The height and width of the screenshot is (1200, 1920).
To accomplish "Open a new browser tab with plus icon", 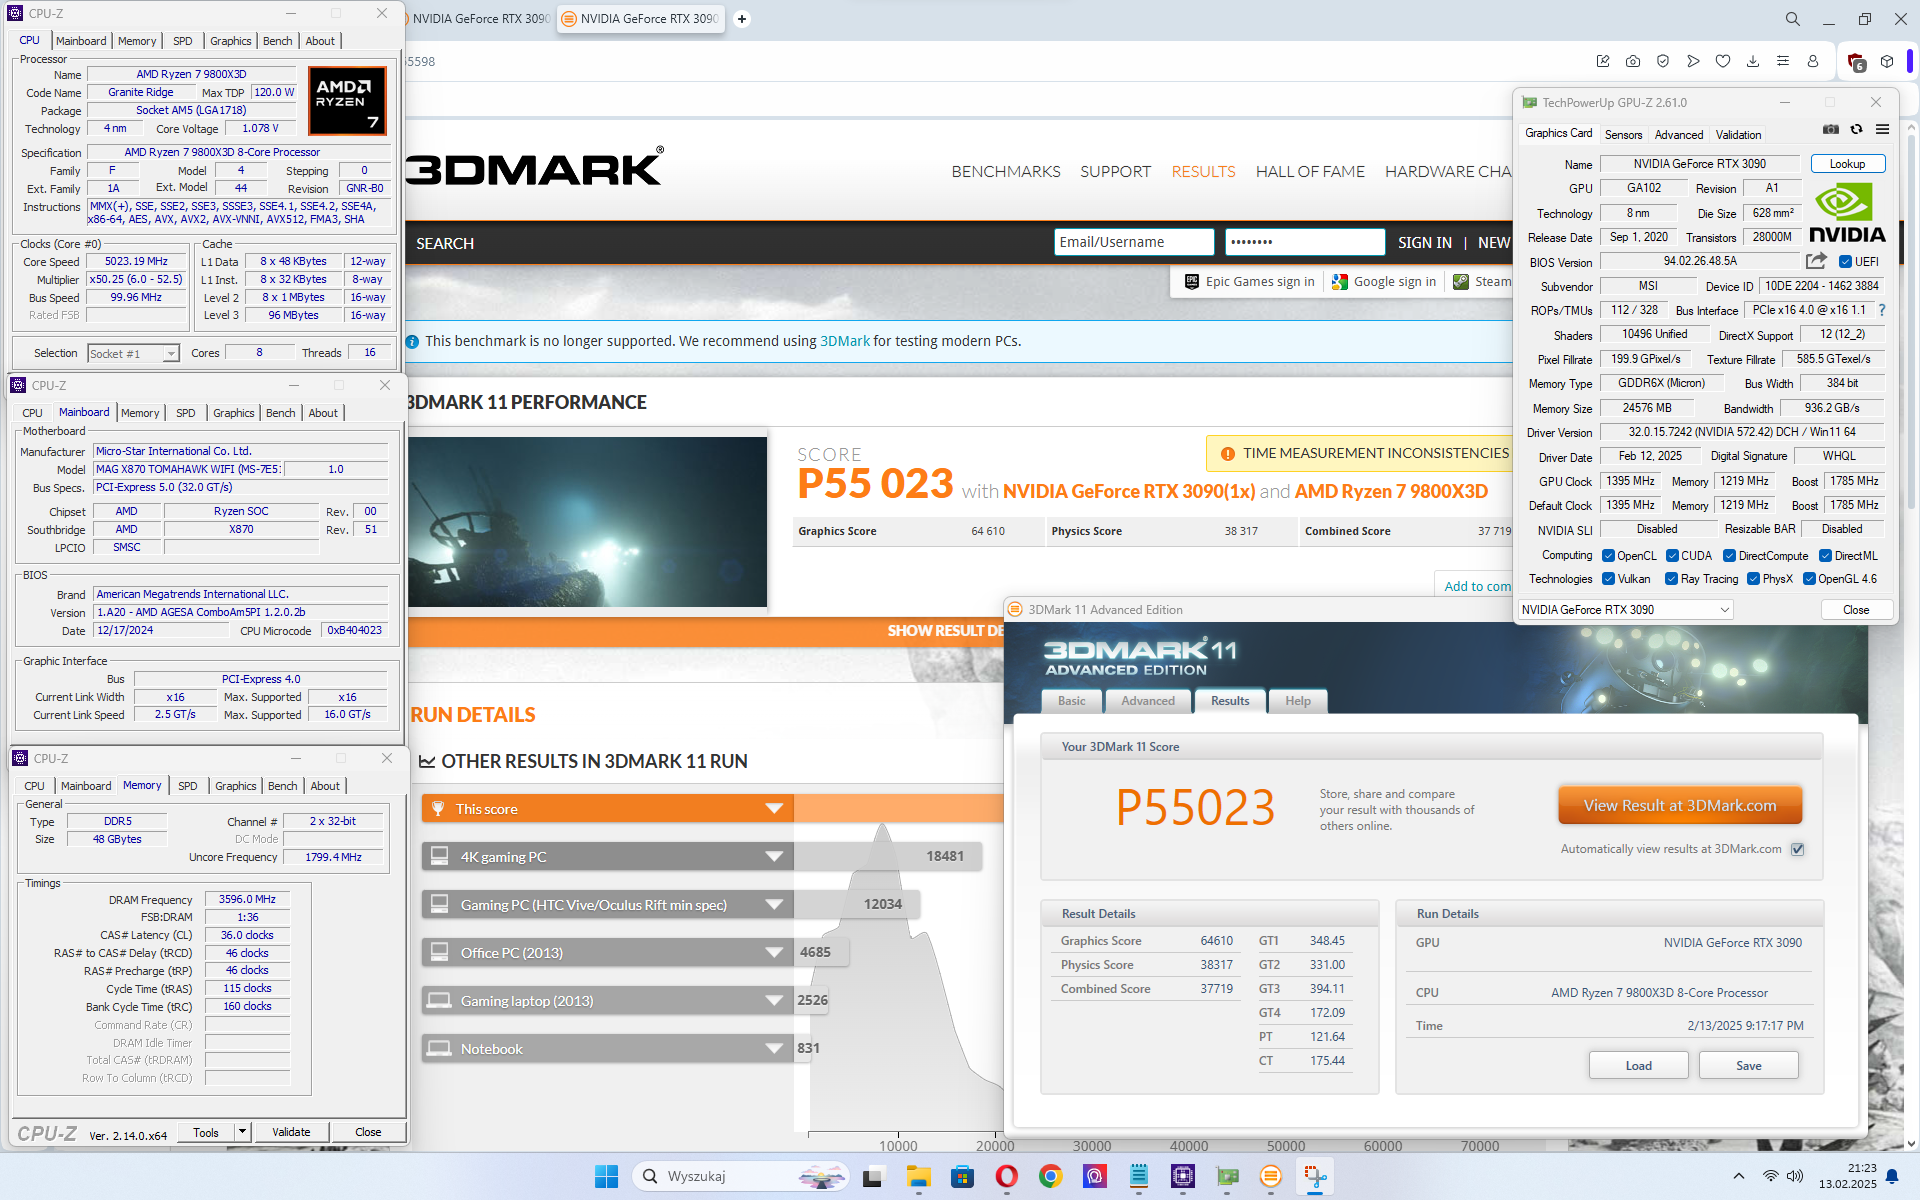I will 742,19.
